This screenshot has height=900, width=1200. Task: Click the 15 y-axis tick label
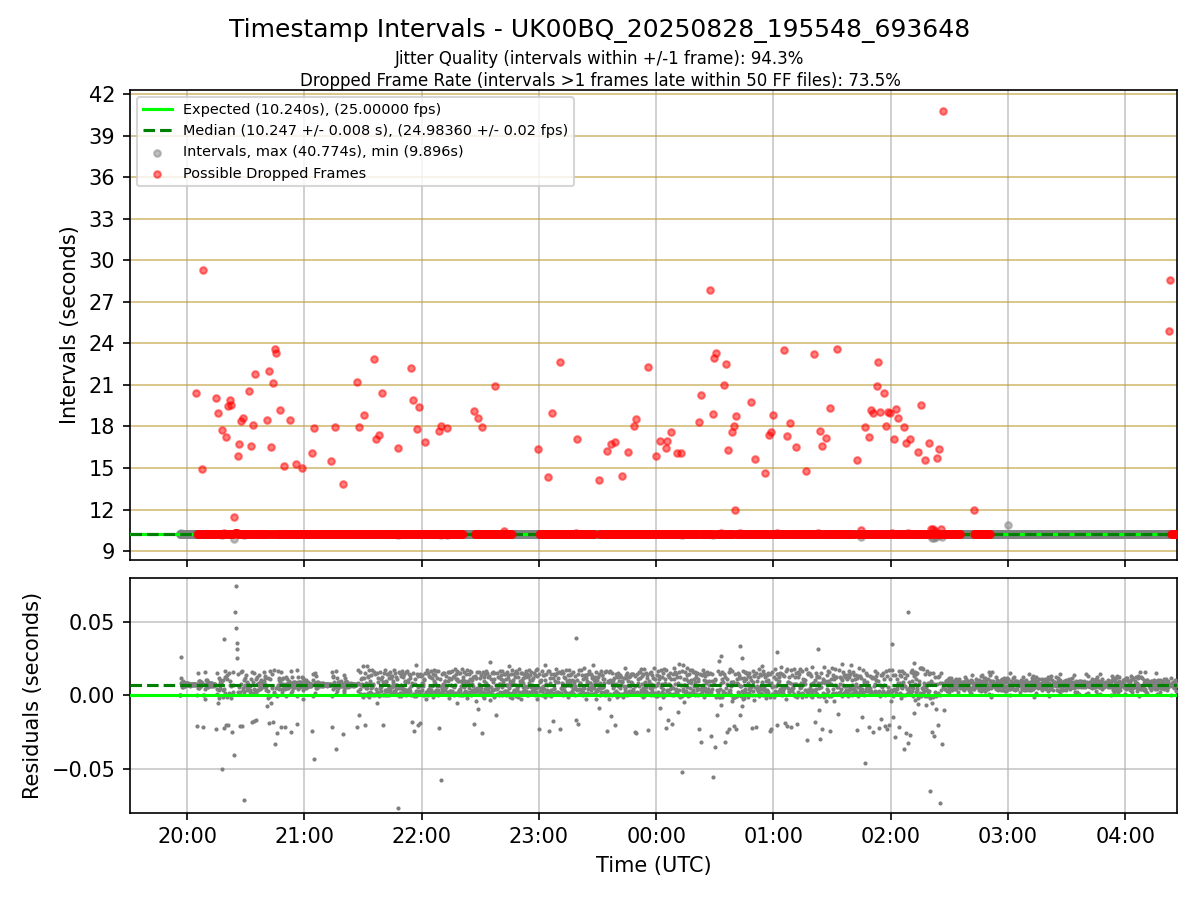tap(101, 468)
